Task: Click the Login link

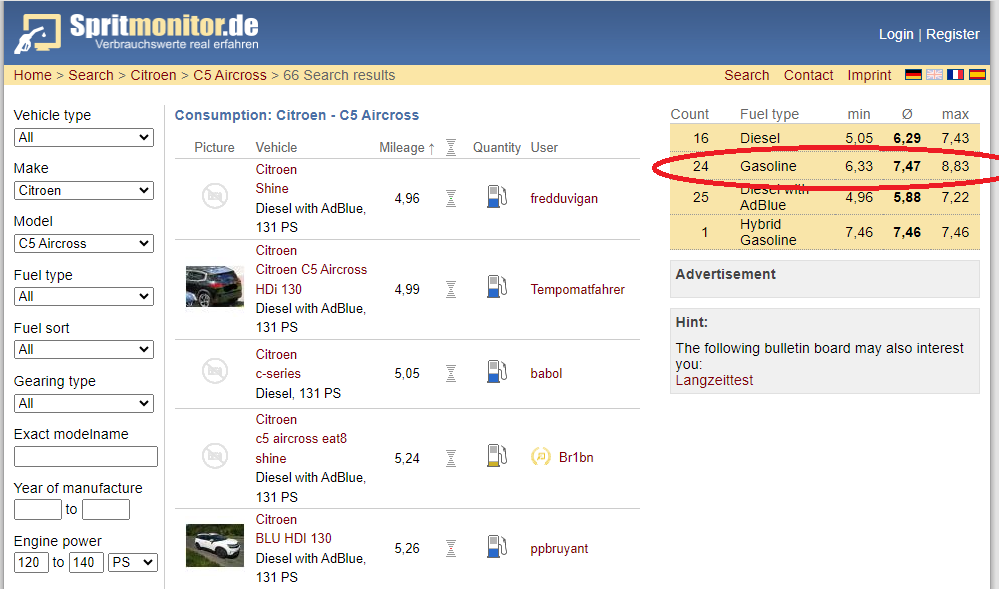Action: pos(896,34)
